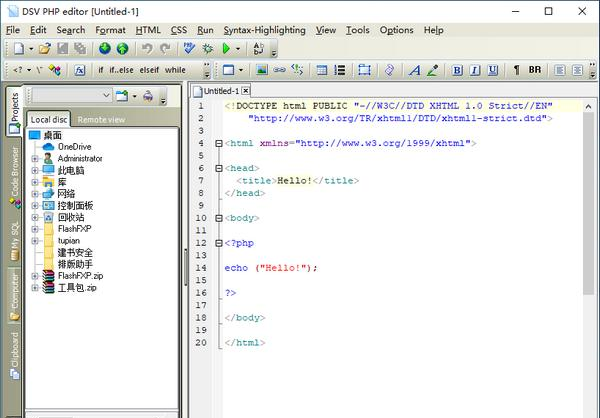Click the BR line break icon
The height and width of the screenshot is (418, 600).
tap(535, 71)
